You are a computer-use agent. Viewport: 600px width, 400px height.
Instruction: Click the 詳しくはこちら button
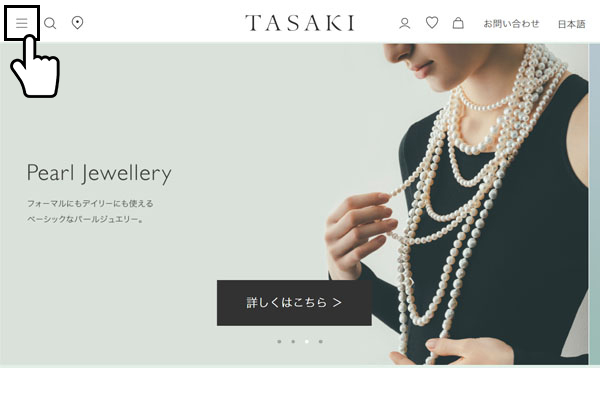coord(294,303)
